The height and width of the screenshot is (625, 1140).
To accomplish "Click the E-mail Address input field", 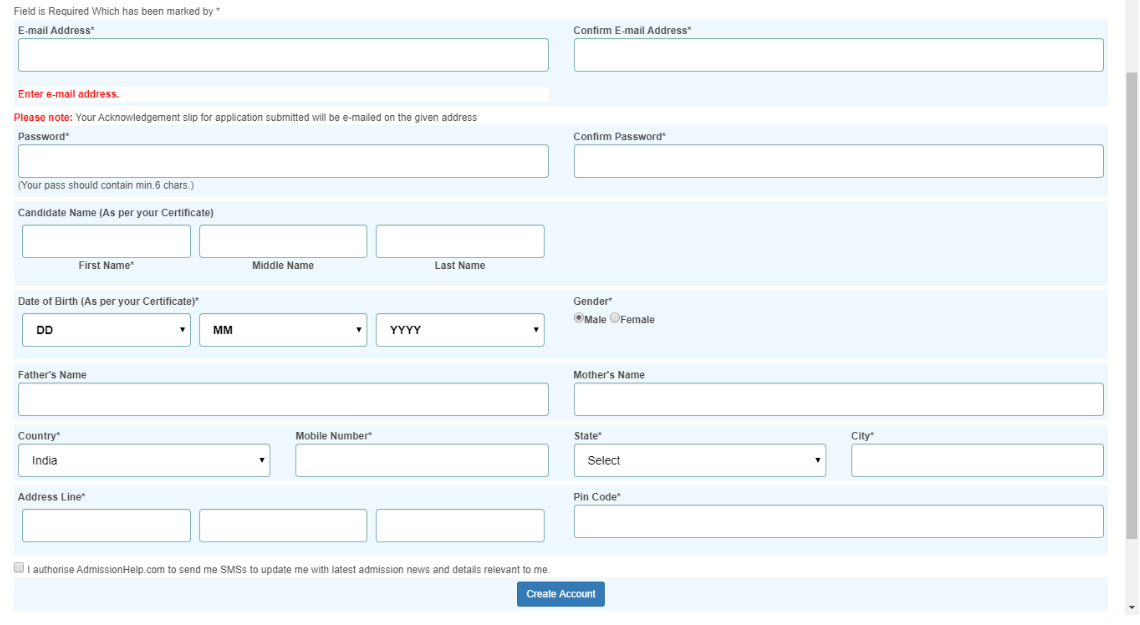I will [283, 55].
